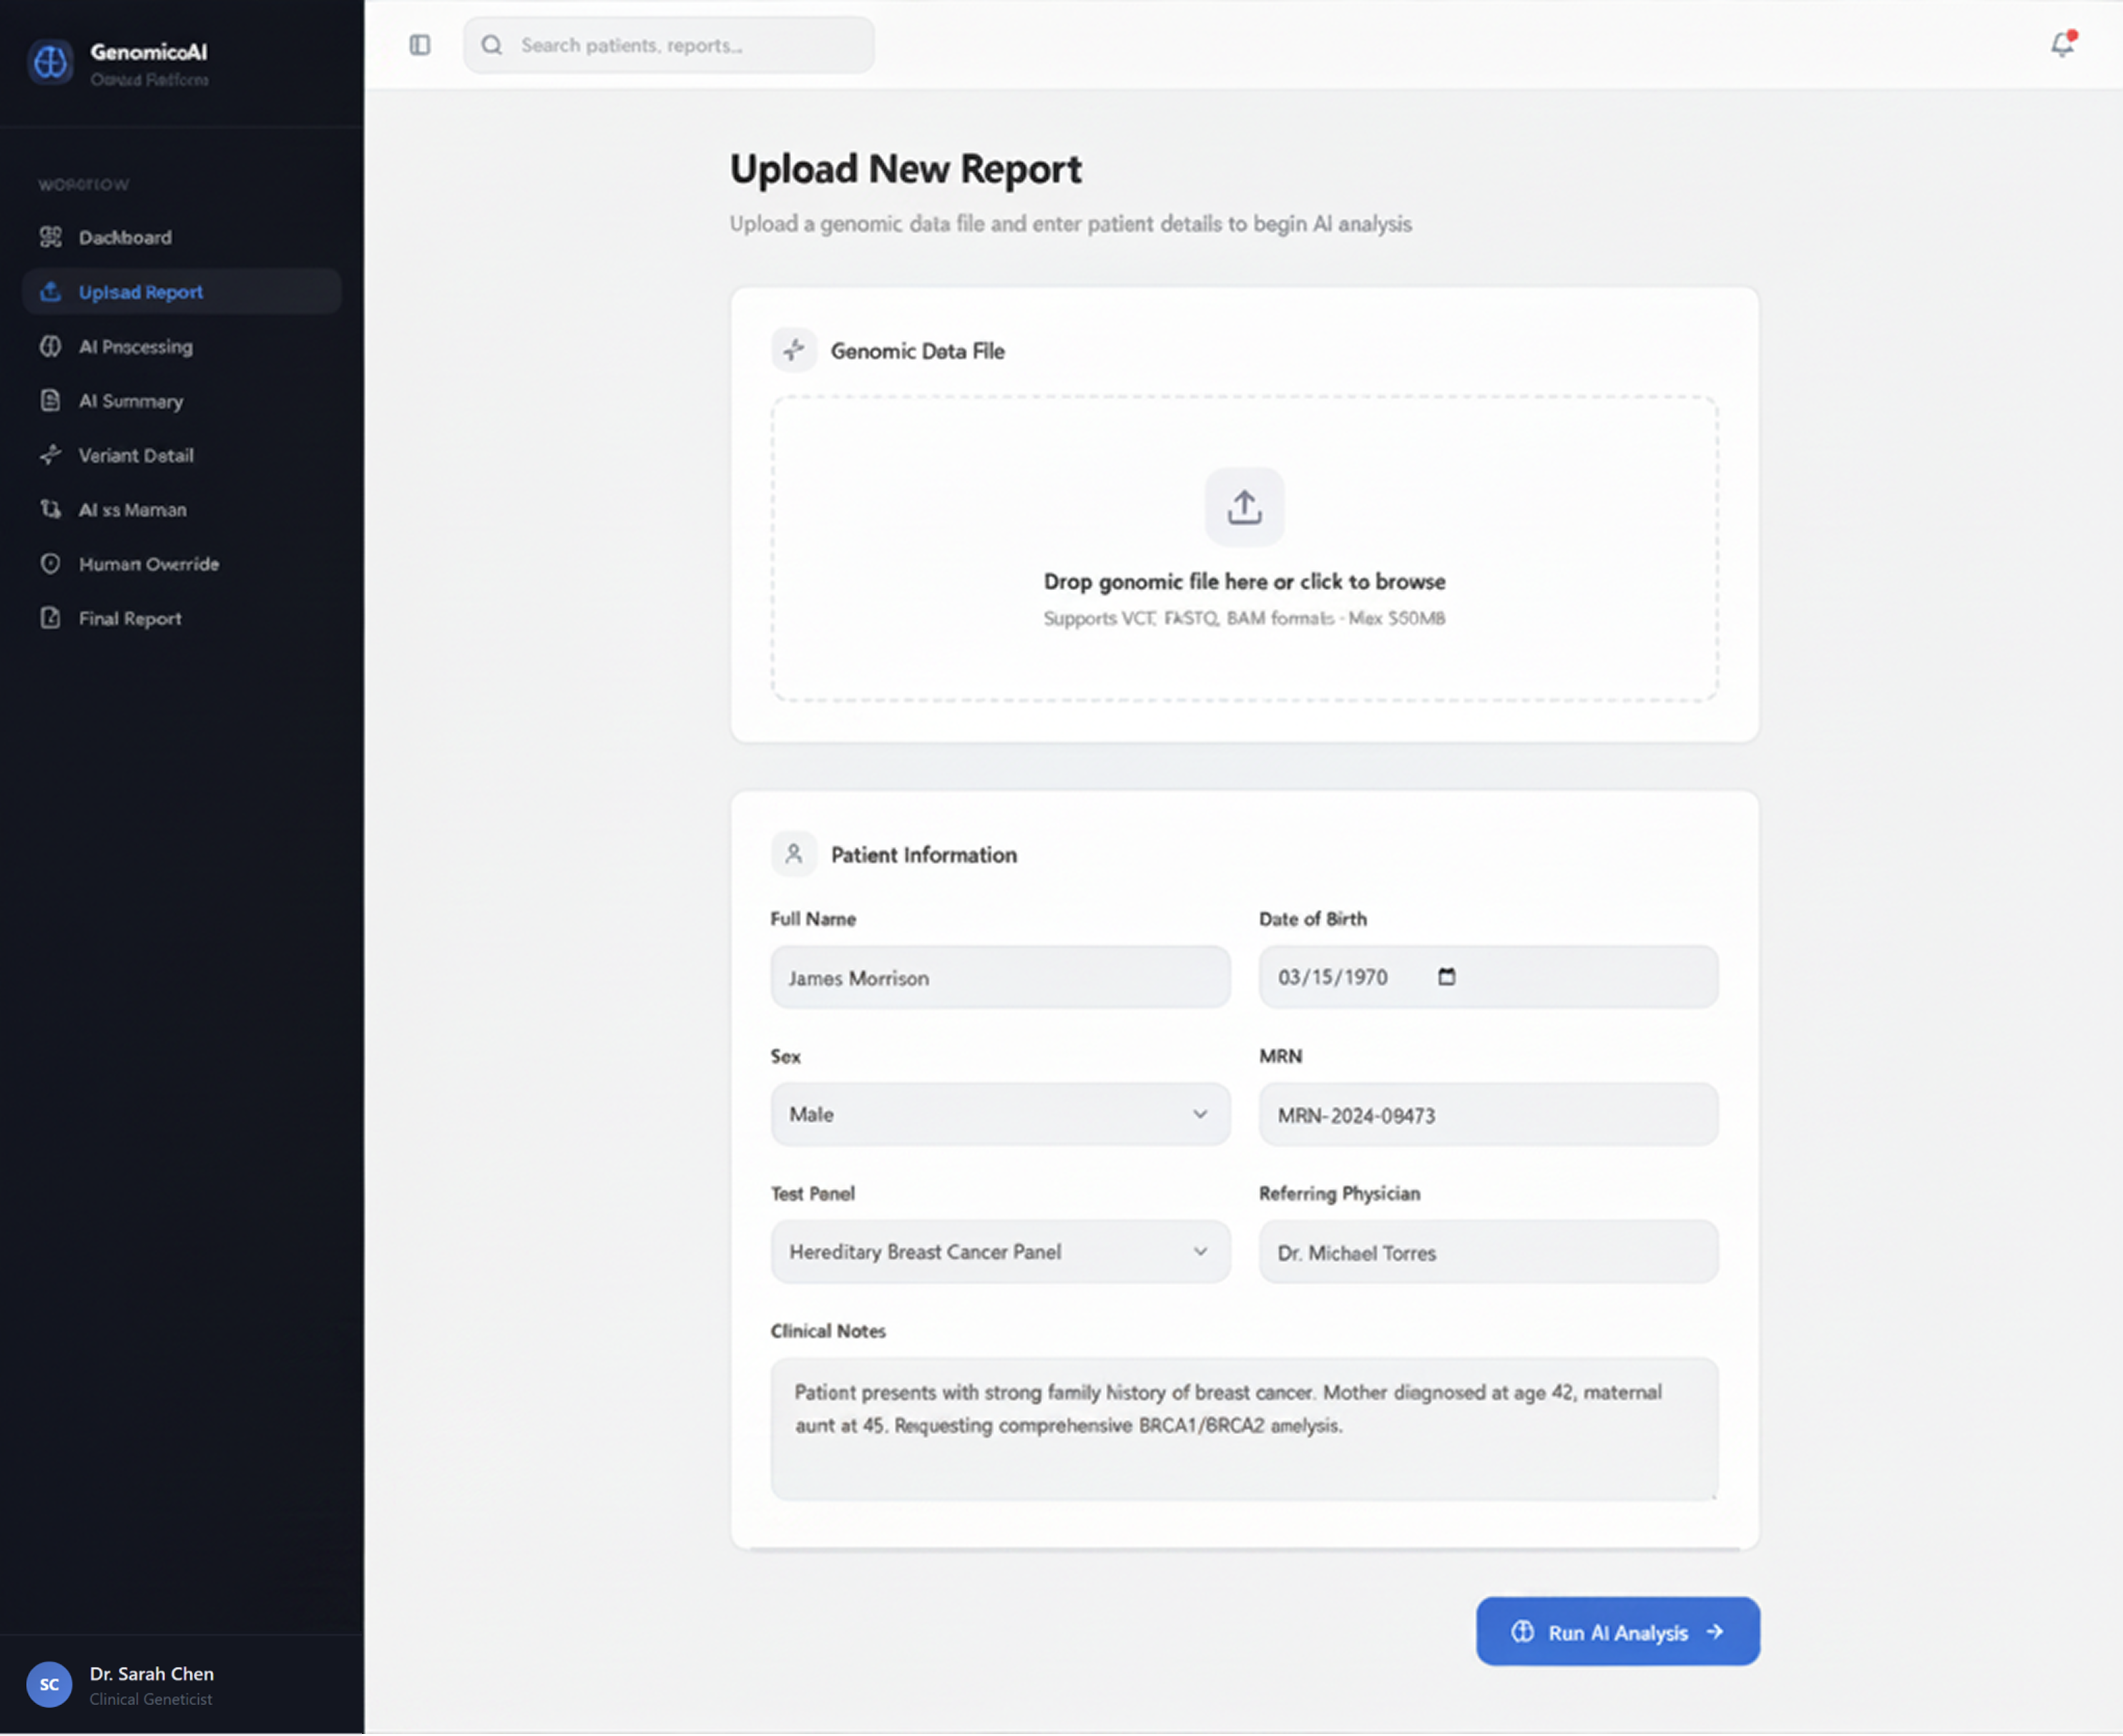This screenshot has width=2123, height=1736.
Task: Click the Supports VCF, FASTQ, BAM formats text
Action: 1244,618
